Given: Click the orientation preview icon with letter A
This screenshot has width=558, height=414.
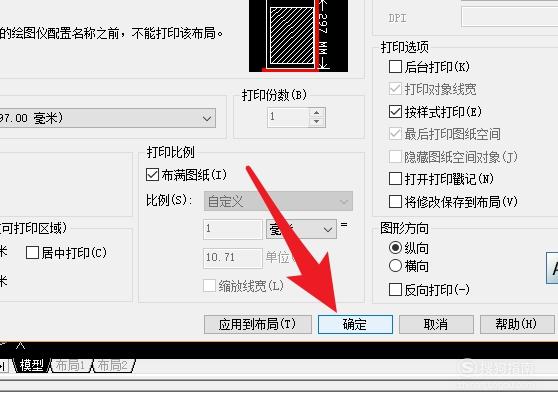Looking at the screenshot, I should coord(552,268).
